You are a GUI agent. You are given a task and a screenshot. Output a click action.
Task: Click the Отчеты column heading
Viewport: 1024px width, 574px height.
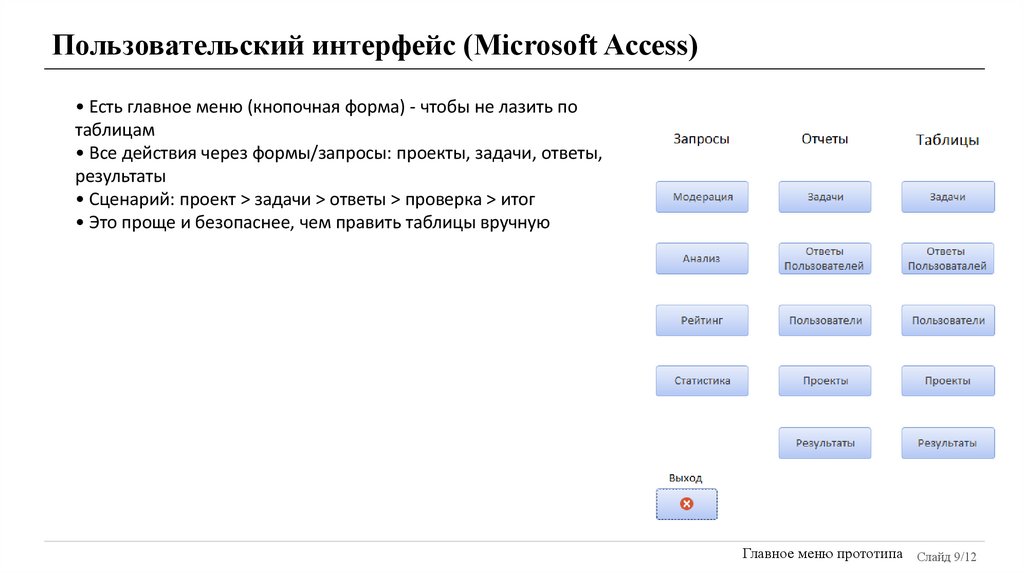(x=825, y=139)
